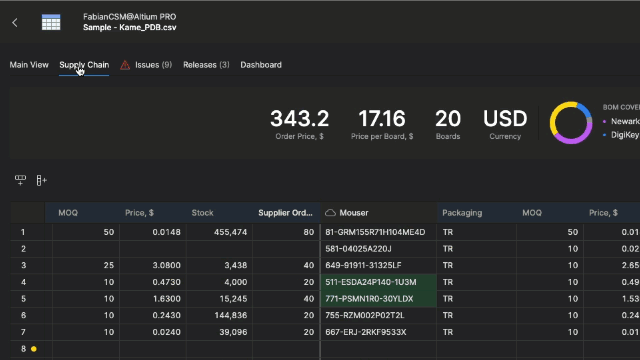Click the Supplier Ord... column header
Viewport: 640px width, 360px height.
[285, 213]
